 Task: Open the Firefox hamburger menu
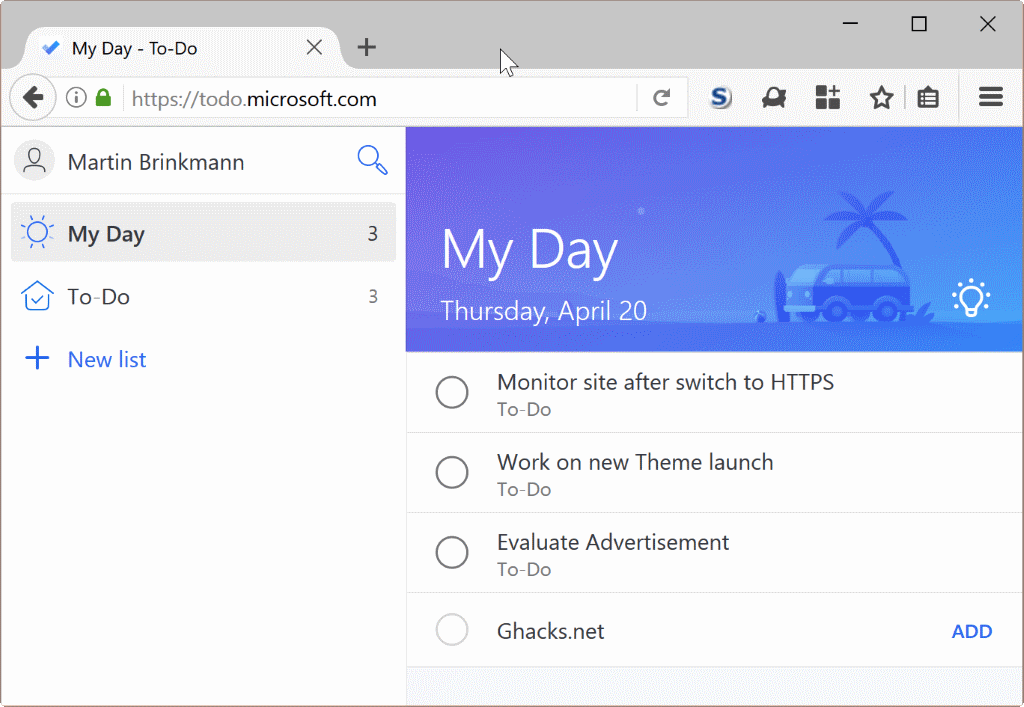coord(990,97)
